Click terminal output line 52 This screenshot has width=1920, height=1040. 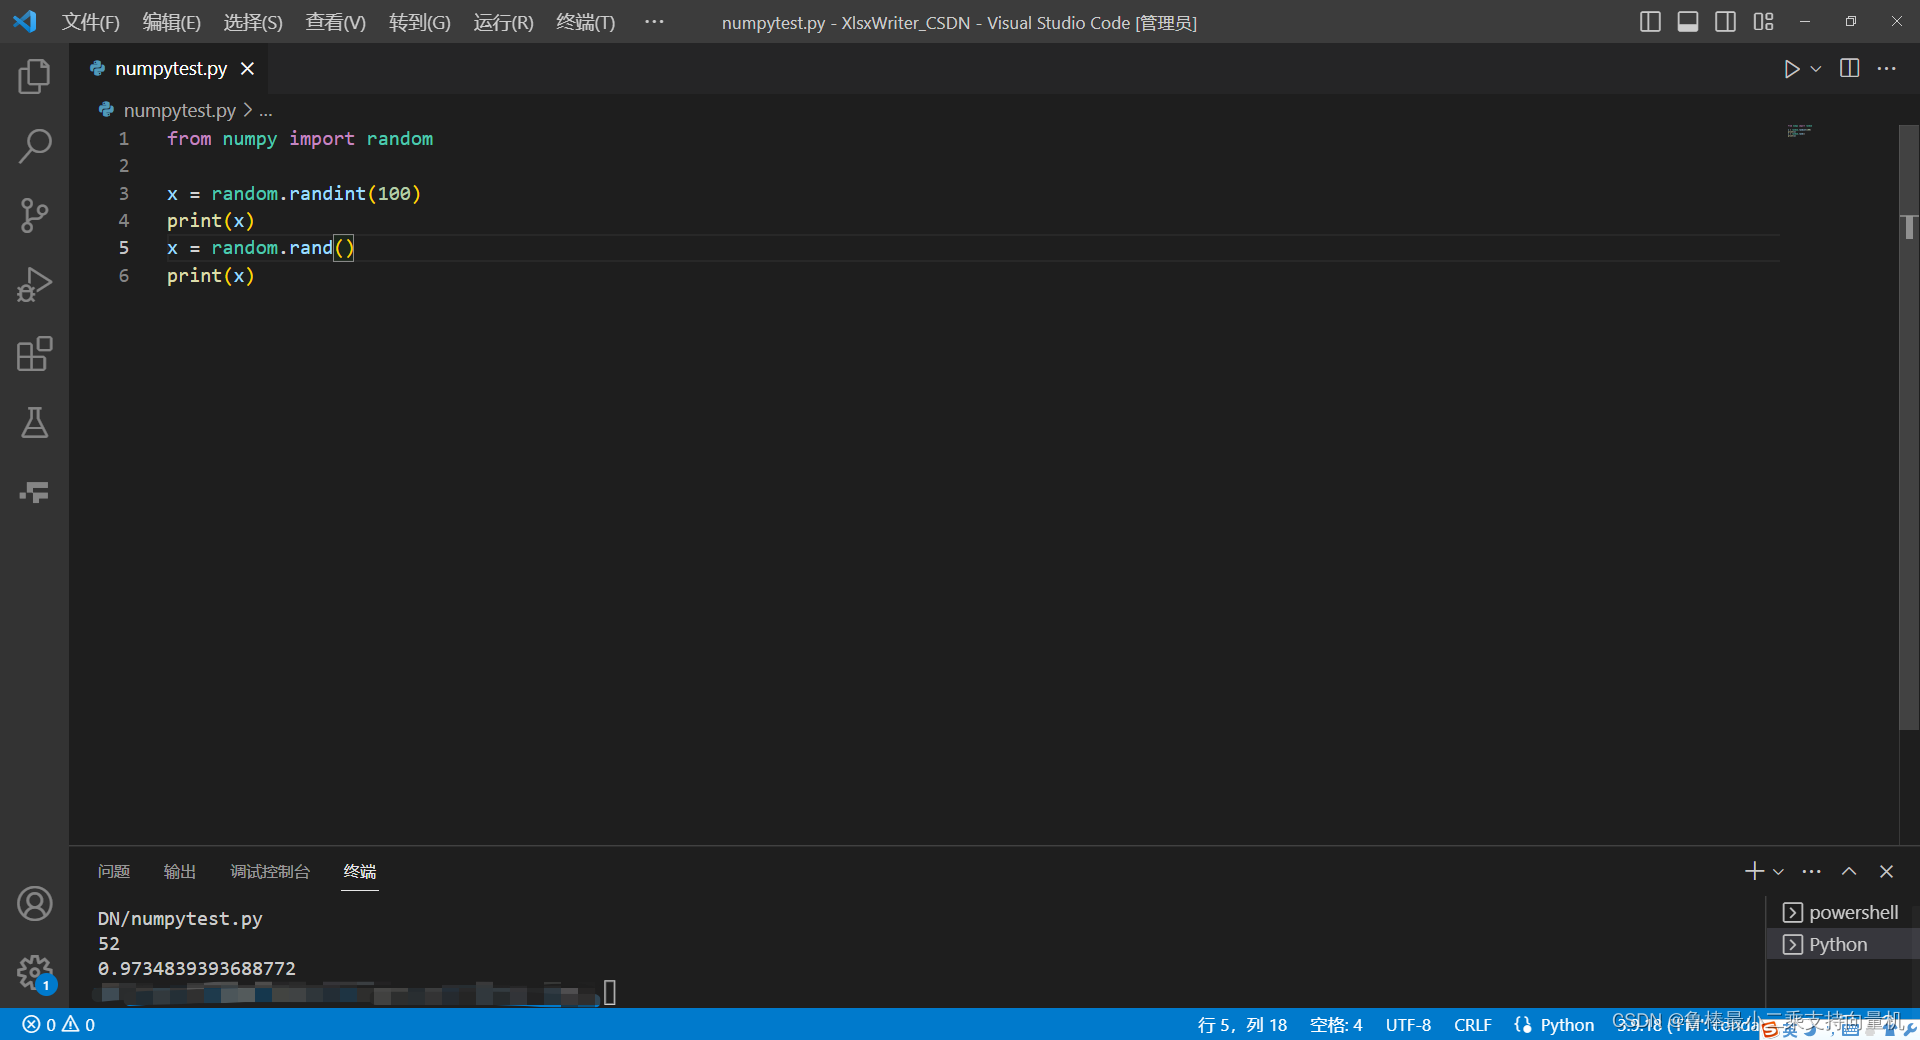click(109, 943)
